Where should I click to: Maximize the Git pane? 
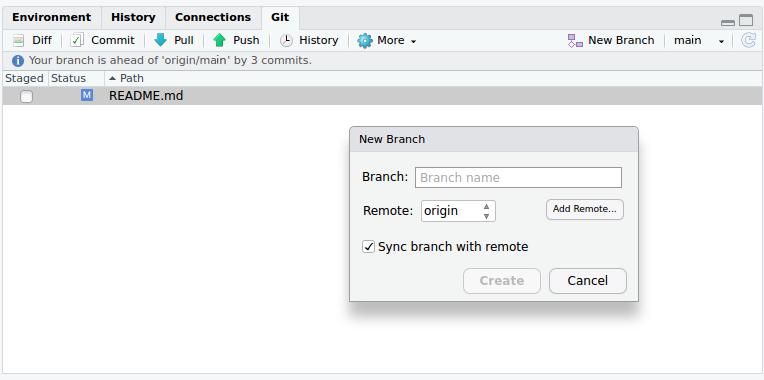pyautogui.click(x=746, y=20)
